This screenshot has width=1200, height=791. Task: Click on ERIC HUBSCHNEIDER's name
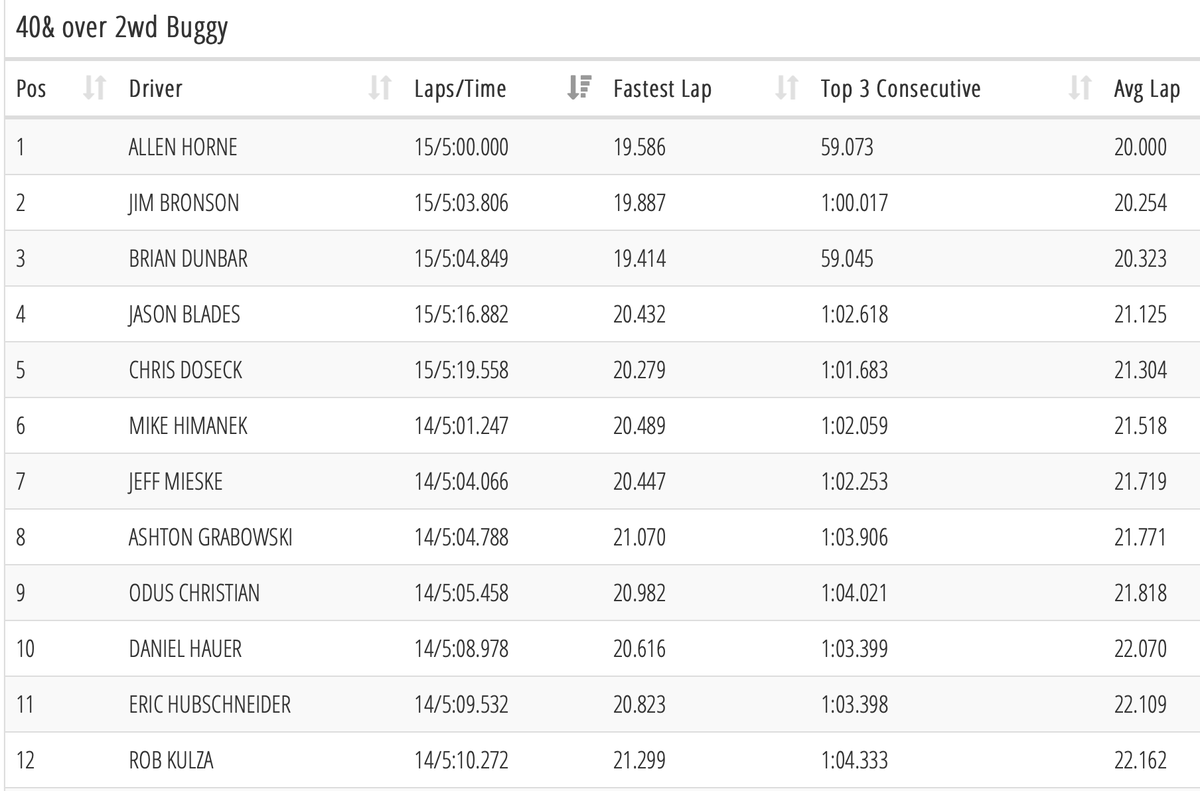tap(210, 706)
